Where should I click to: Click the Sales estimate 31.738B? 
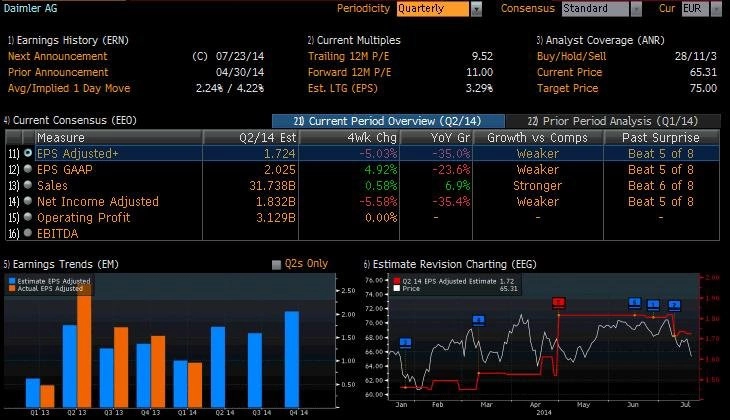[272, 185]
